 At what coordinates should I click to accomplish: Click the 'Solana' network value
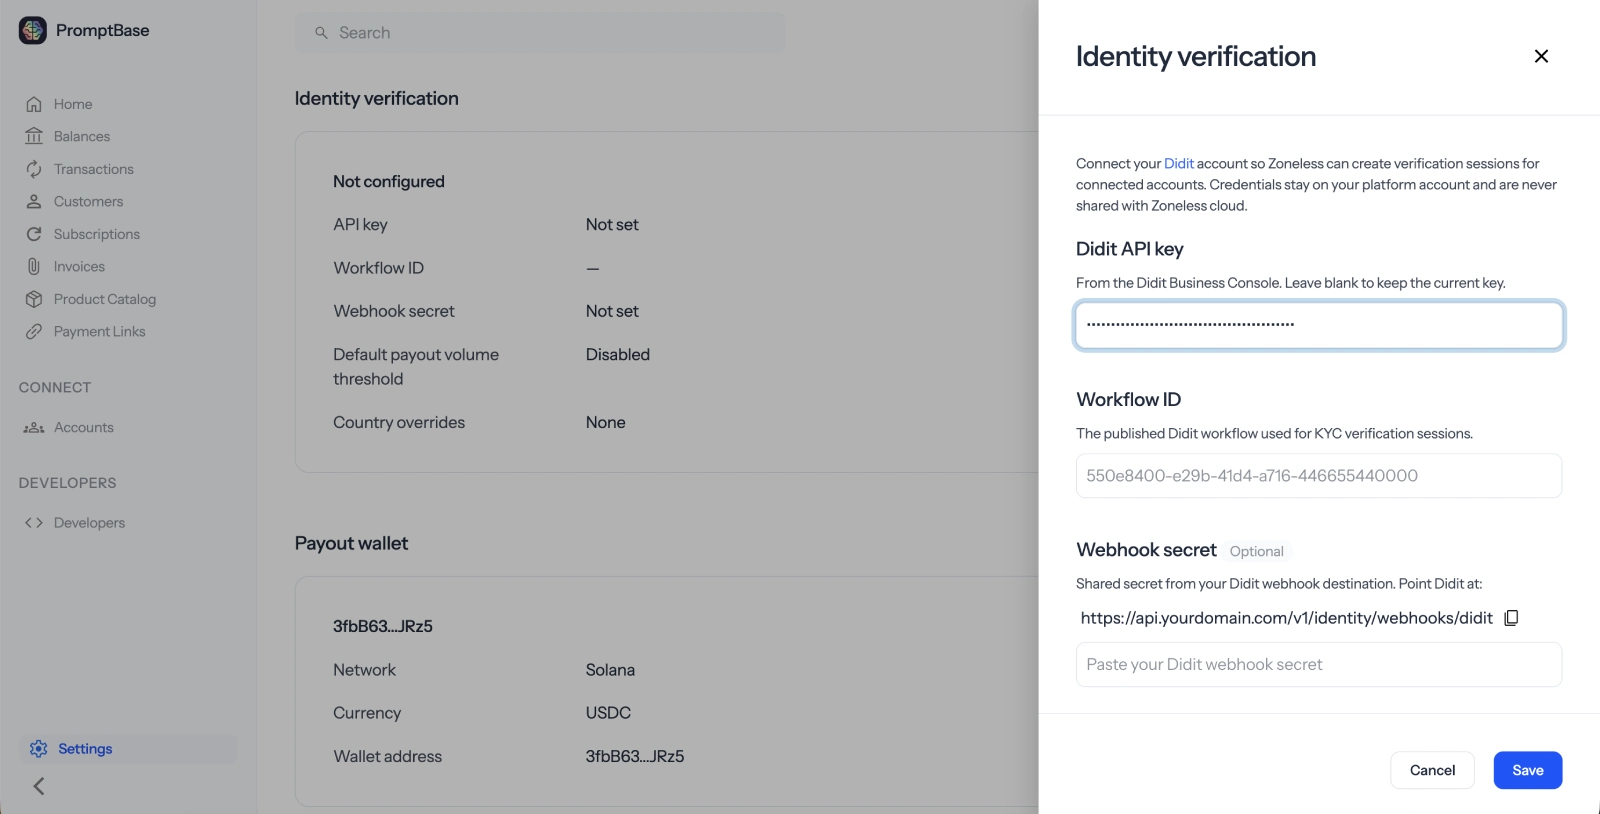click(x=610, y=670)
